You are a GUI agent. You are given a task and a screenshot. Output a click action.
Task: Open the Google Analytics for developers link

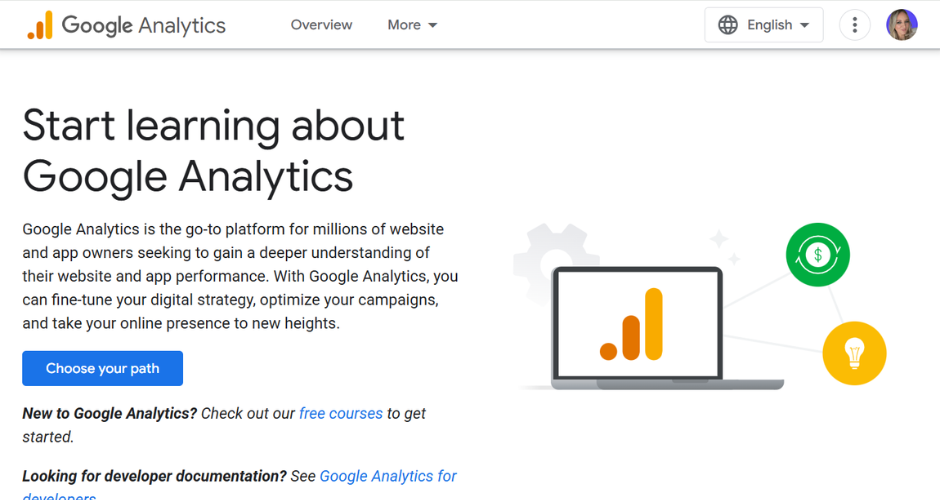[x=388, y=476]
